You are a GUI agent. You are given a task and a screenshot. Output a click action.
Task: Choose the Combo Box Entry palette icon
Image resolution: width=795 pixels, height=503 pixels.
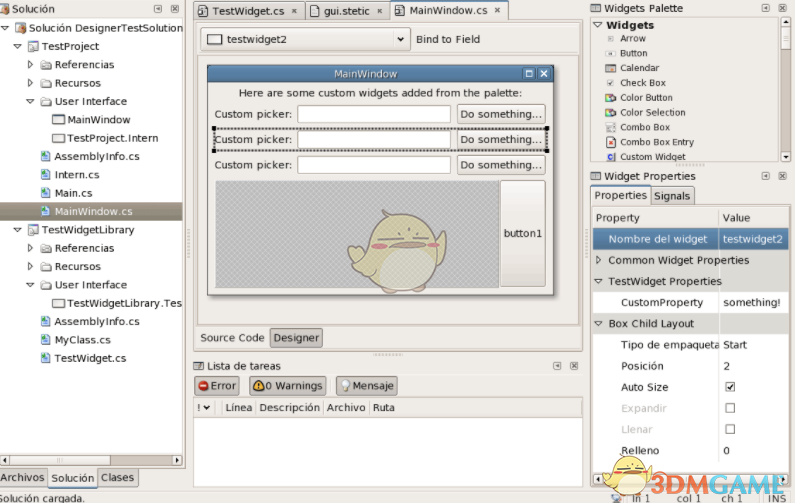[x=610, y=142]
